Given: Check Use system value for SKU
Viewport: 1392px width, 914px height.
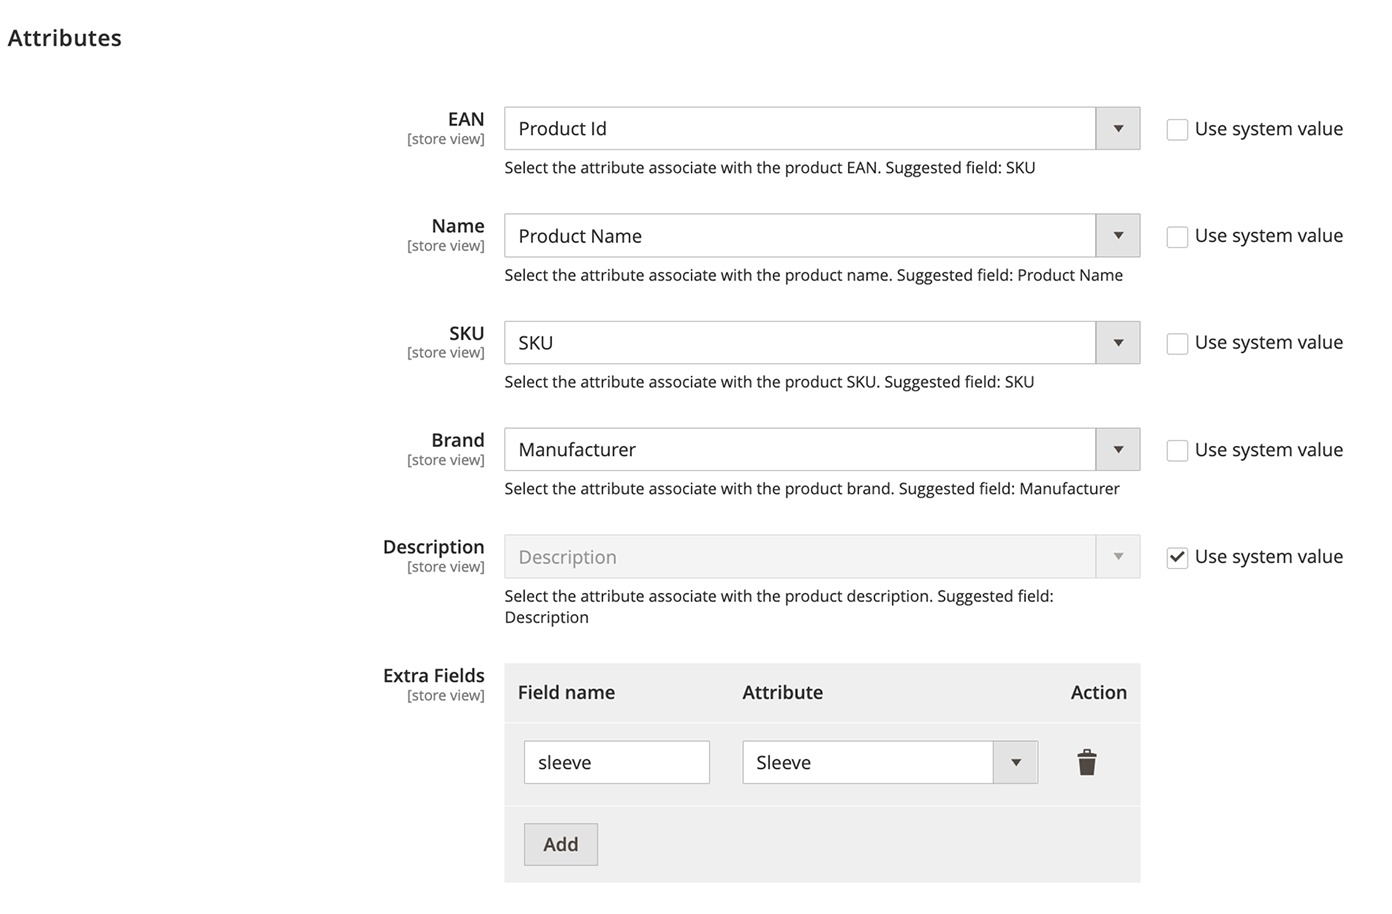Looking at the screenshot, I should coord(1177,344).
